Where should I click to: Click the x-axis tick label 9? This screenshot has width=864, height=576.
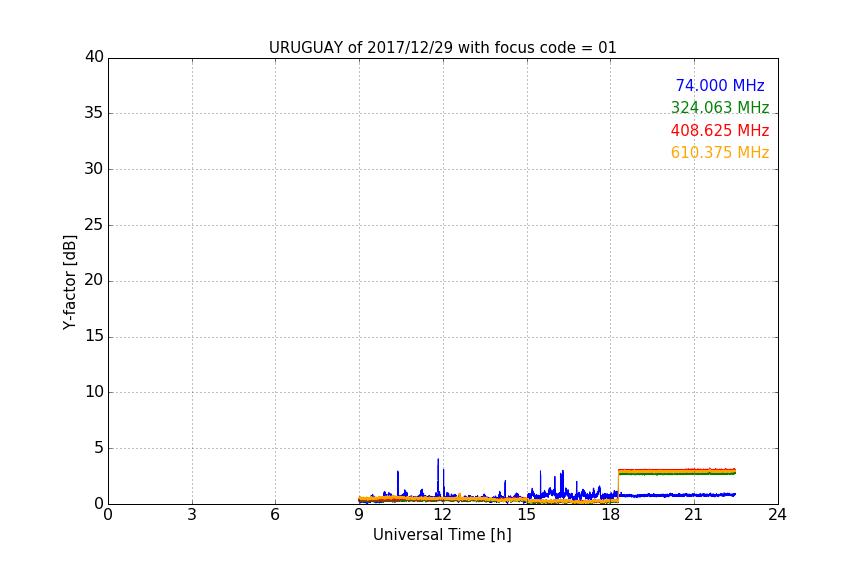[x=359, y=515]
